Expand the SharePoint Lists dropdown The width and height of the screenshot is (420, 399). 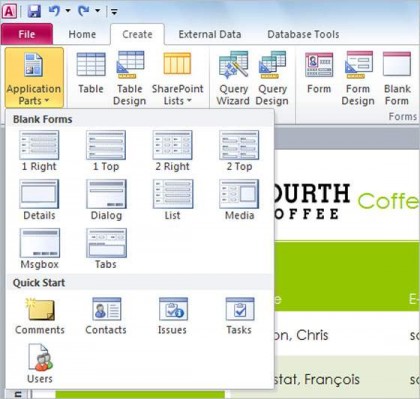coord(177,77)
